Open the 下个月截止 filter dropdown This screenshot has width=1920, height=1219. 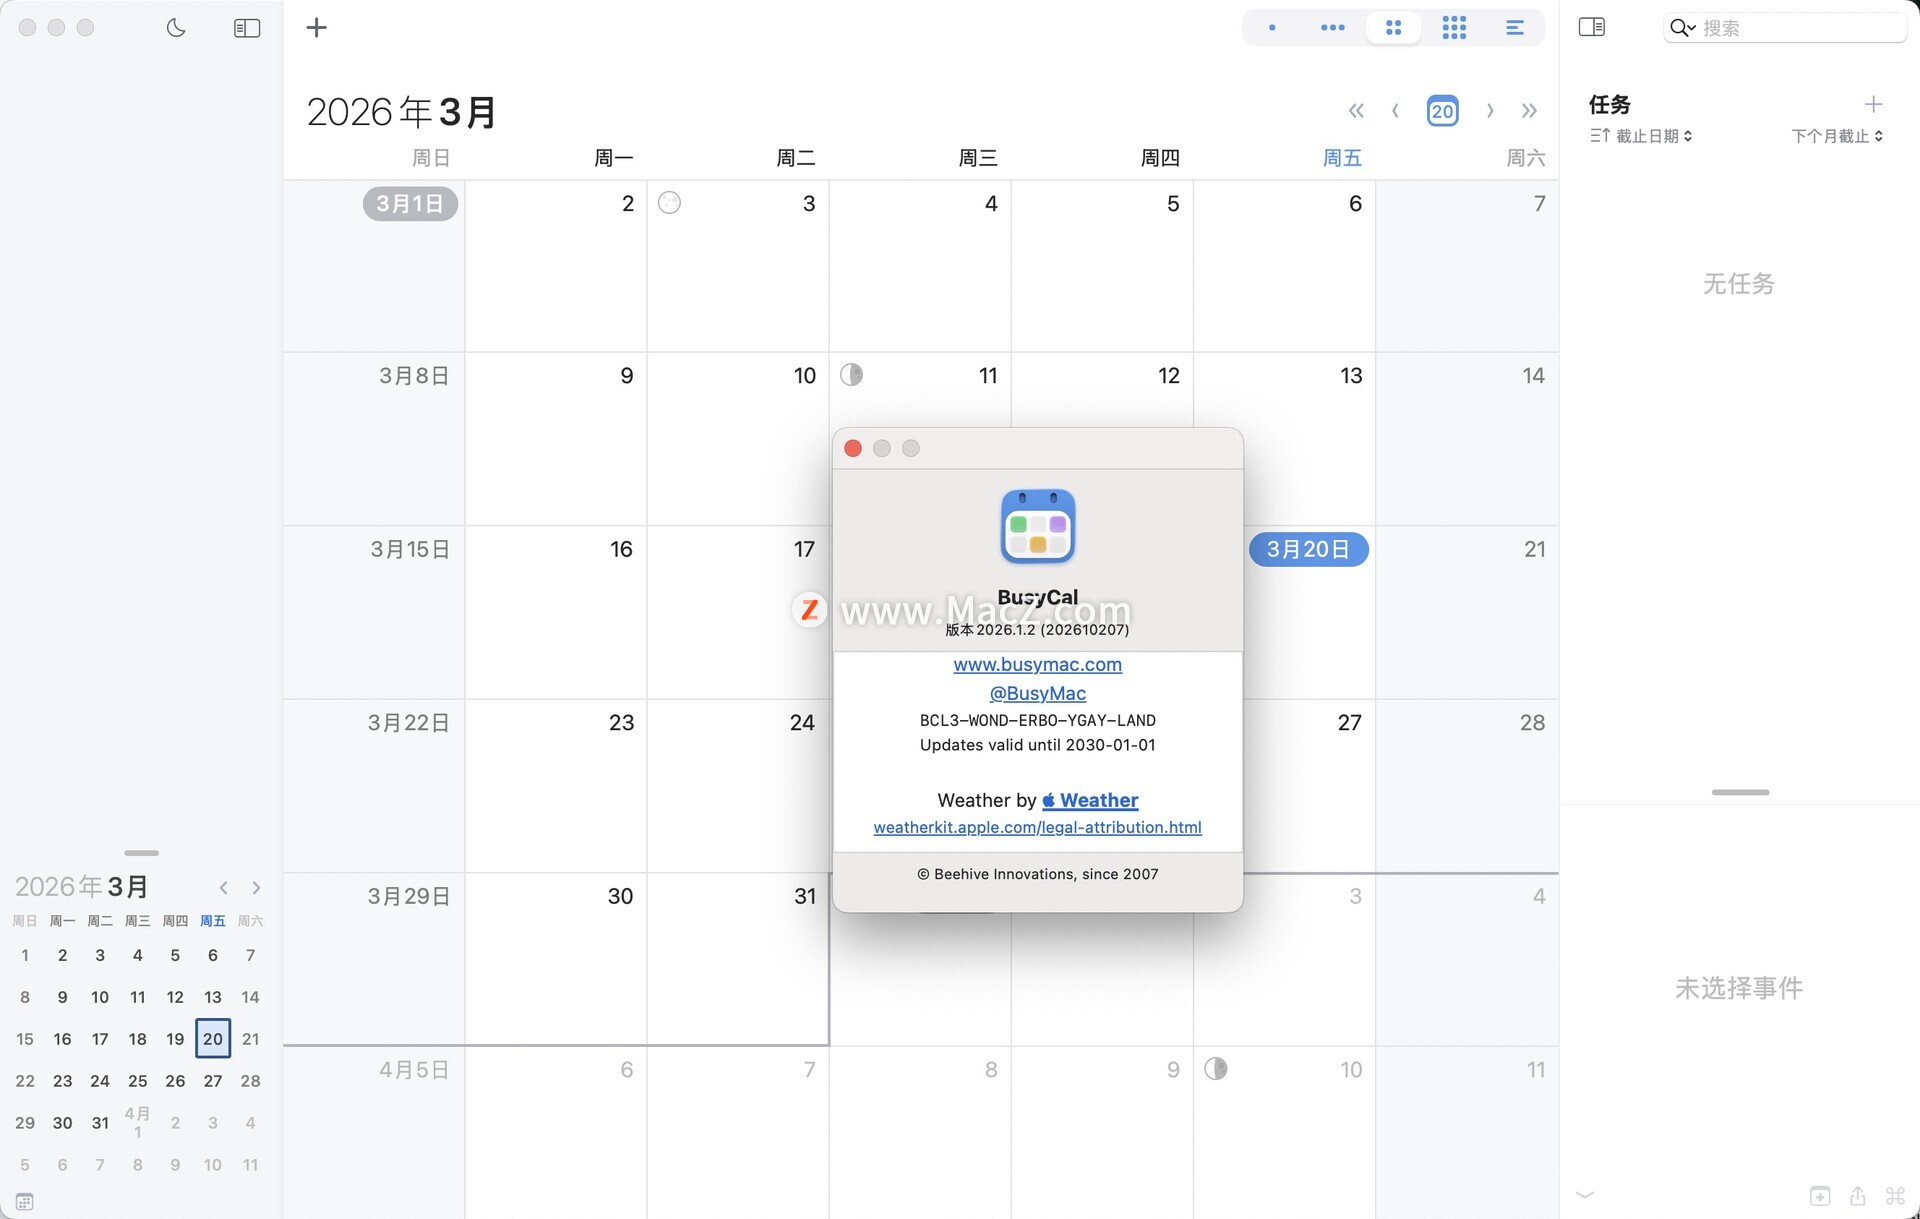click(x=1836, y=136)
